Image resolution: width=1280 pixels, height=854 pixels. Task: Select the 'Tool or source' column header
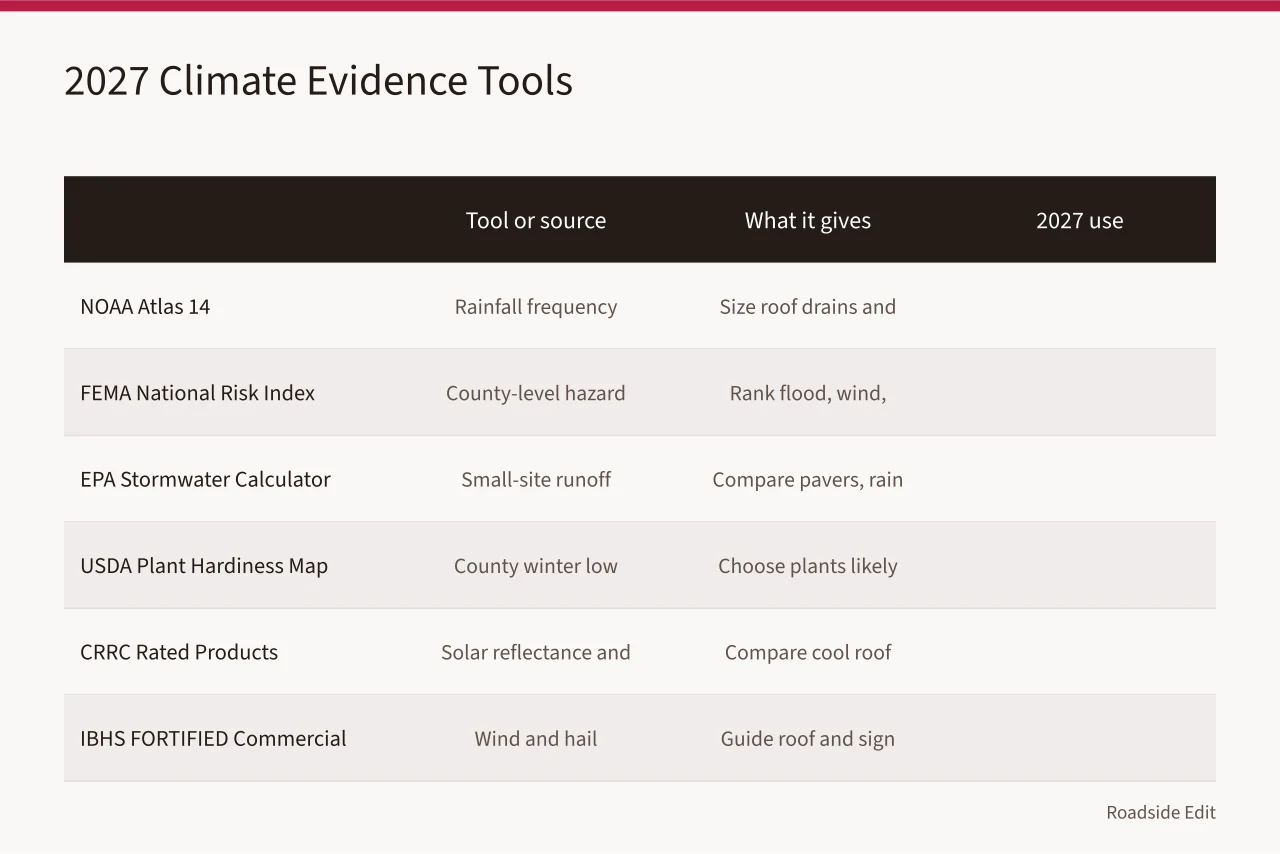pyautogui.click(x=536, y=221)
